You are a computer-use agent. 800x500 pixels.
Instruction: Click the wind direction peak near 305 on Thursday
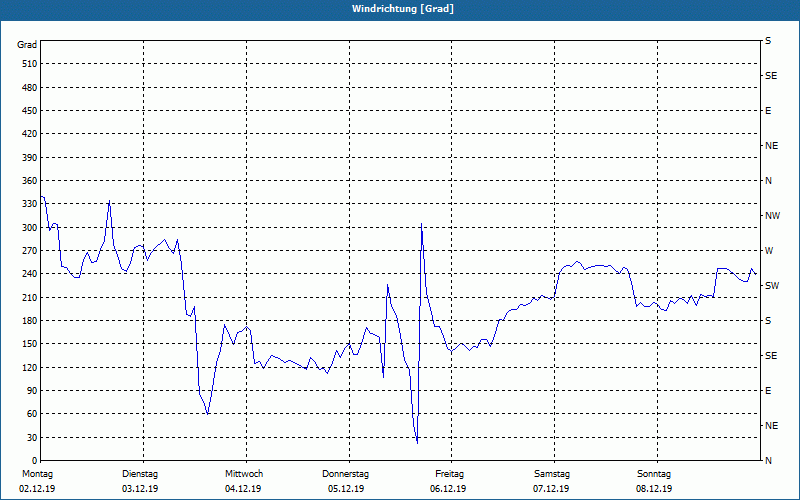tap(421, 223)
